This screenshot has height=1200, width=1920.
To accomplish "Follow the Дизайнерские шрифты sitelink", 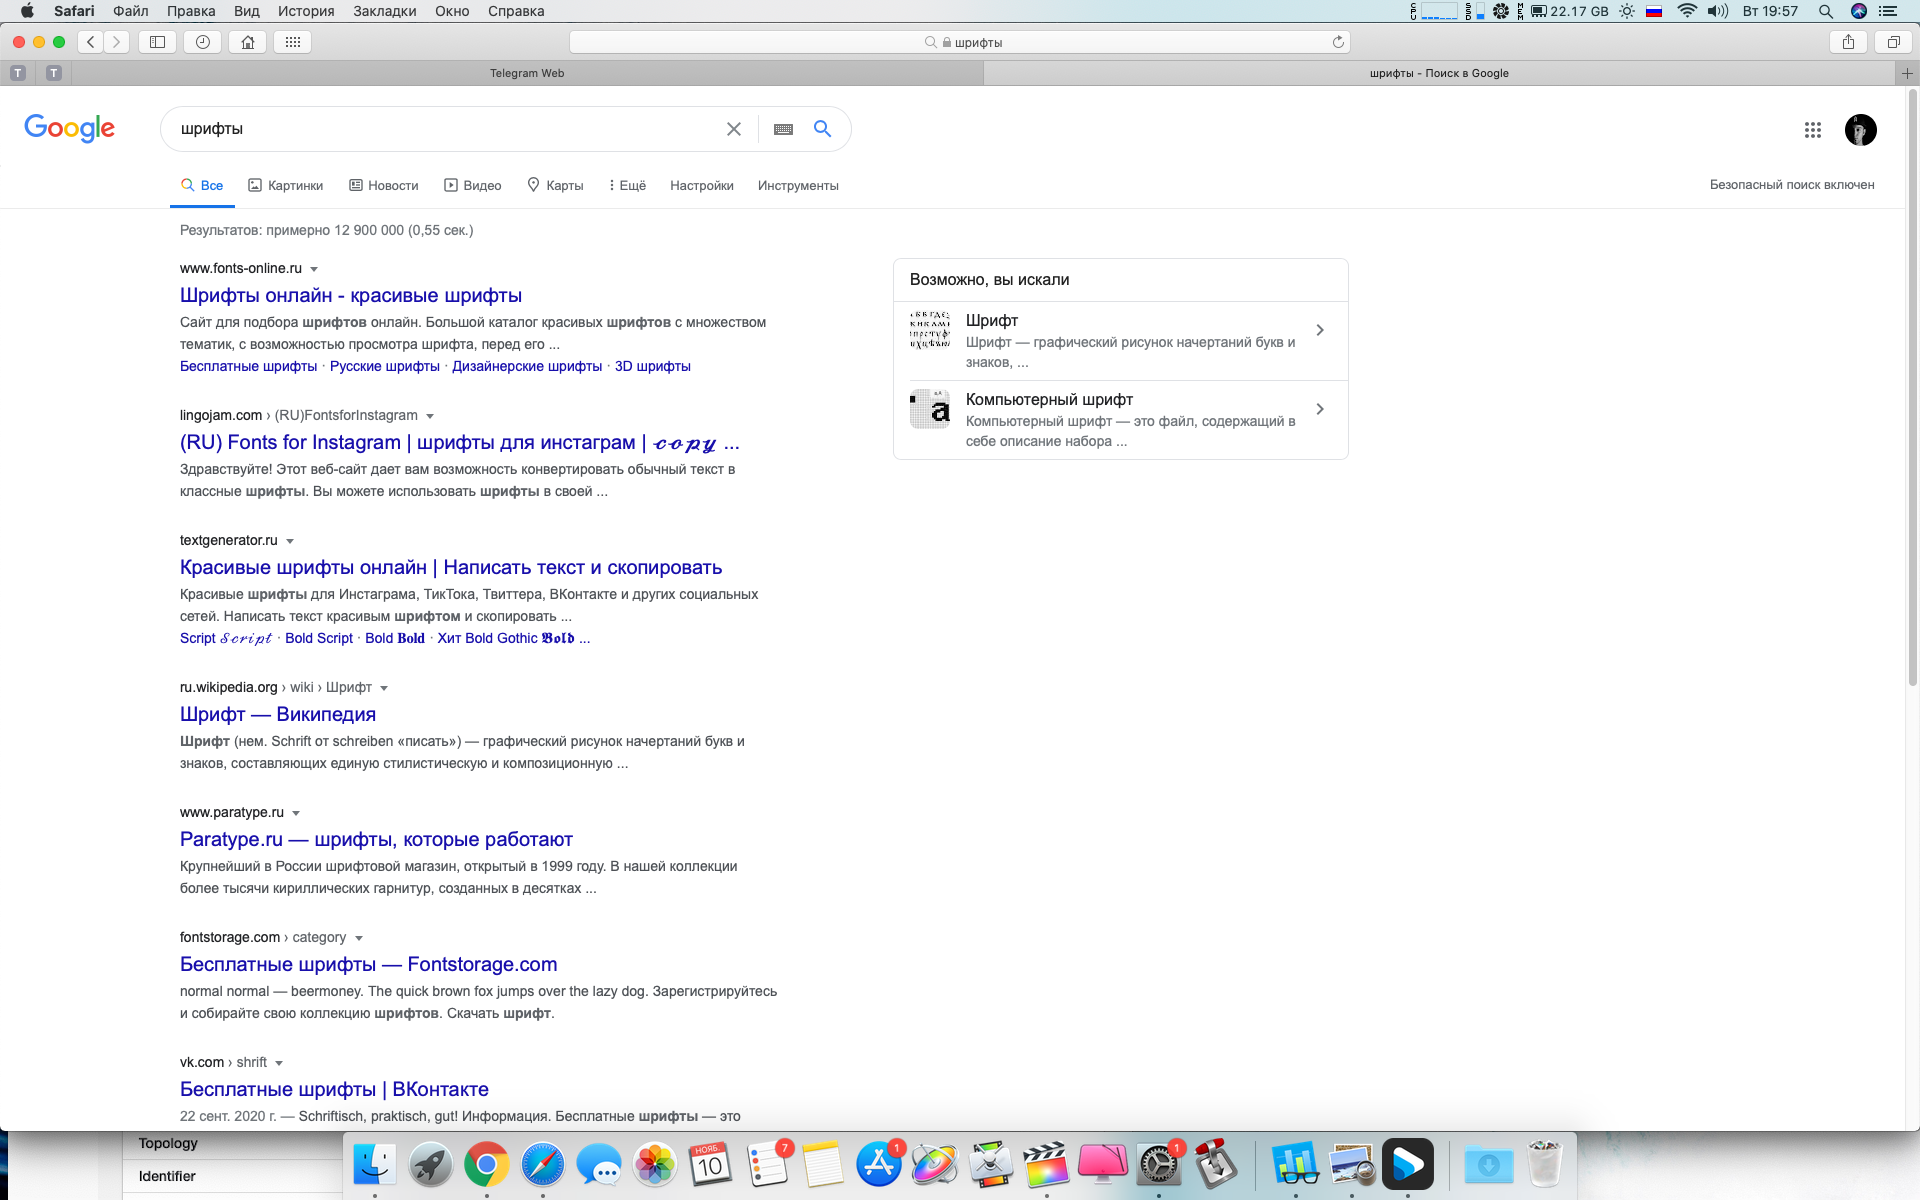I will pos(527,366).
